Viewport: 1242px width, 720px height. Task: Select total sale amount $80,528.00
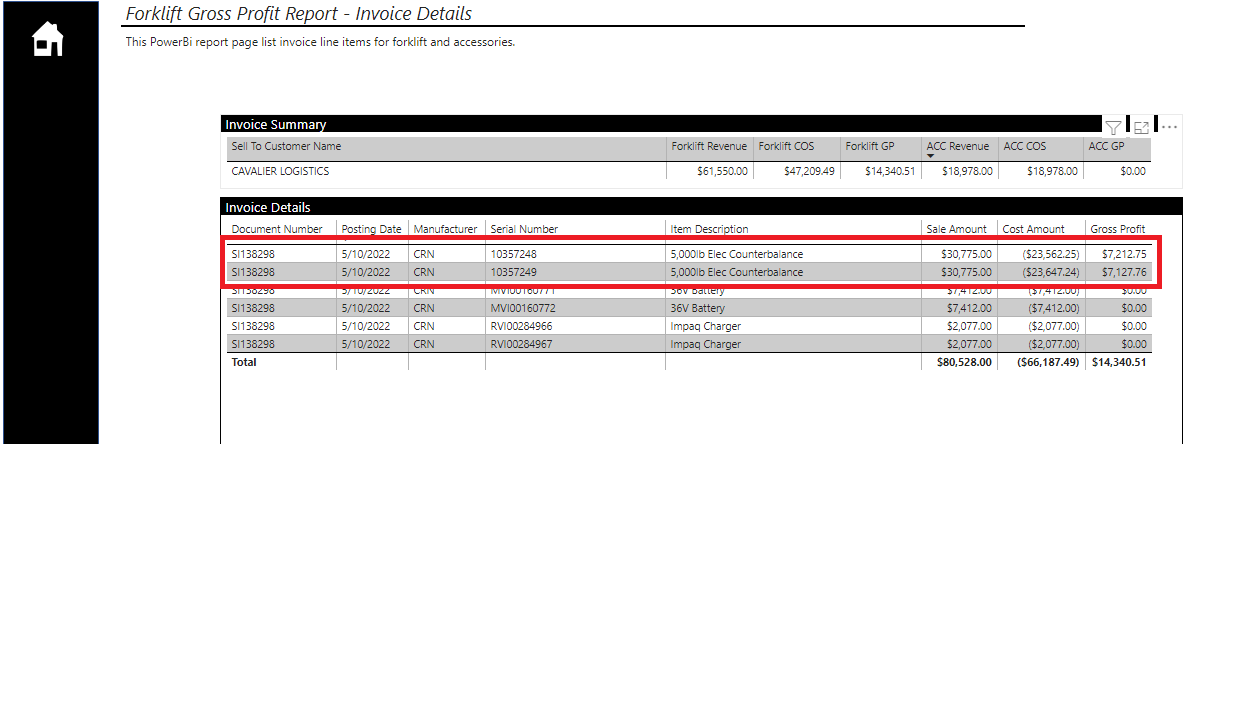click(x=964, y=362)
